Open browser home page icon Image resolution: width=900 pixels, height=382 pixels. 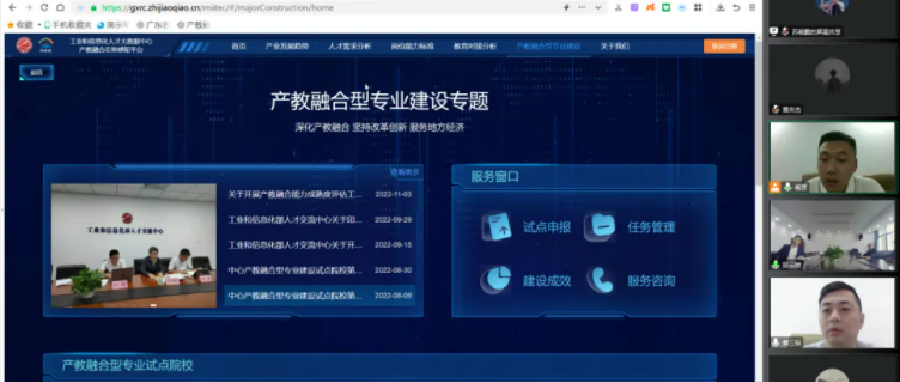(60, 8)
